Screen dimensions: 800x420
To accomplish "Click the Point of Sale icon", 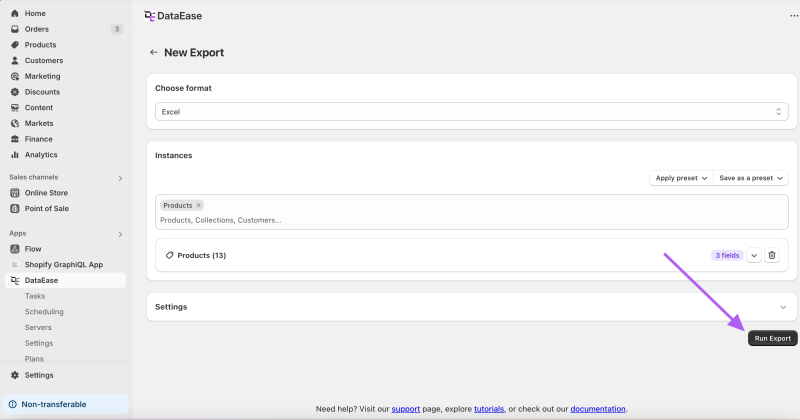I will click(x=15, y=208).
